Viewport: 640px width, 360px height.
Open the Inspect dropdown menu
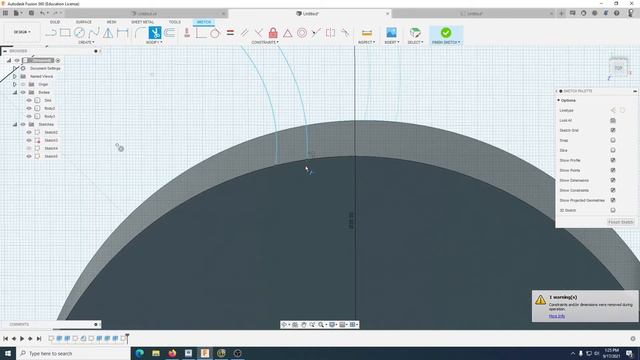[367, 42]
